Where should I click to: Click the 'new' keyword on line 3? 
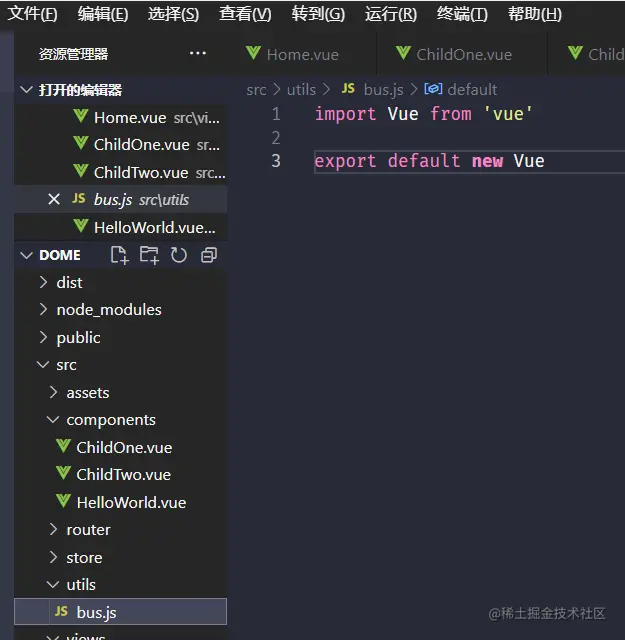coord(487,161)
